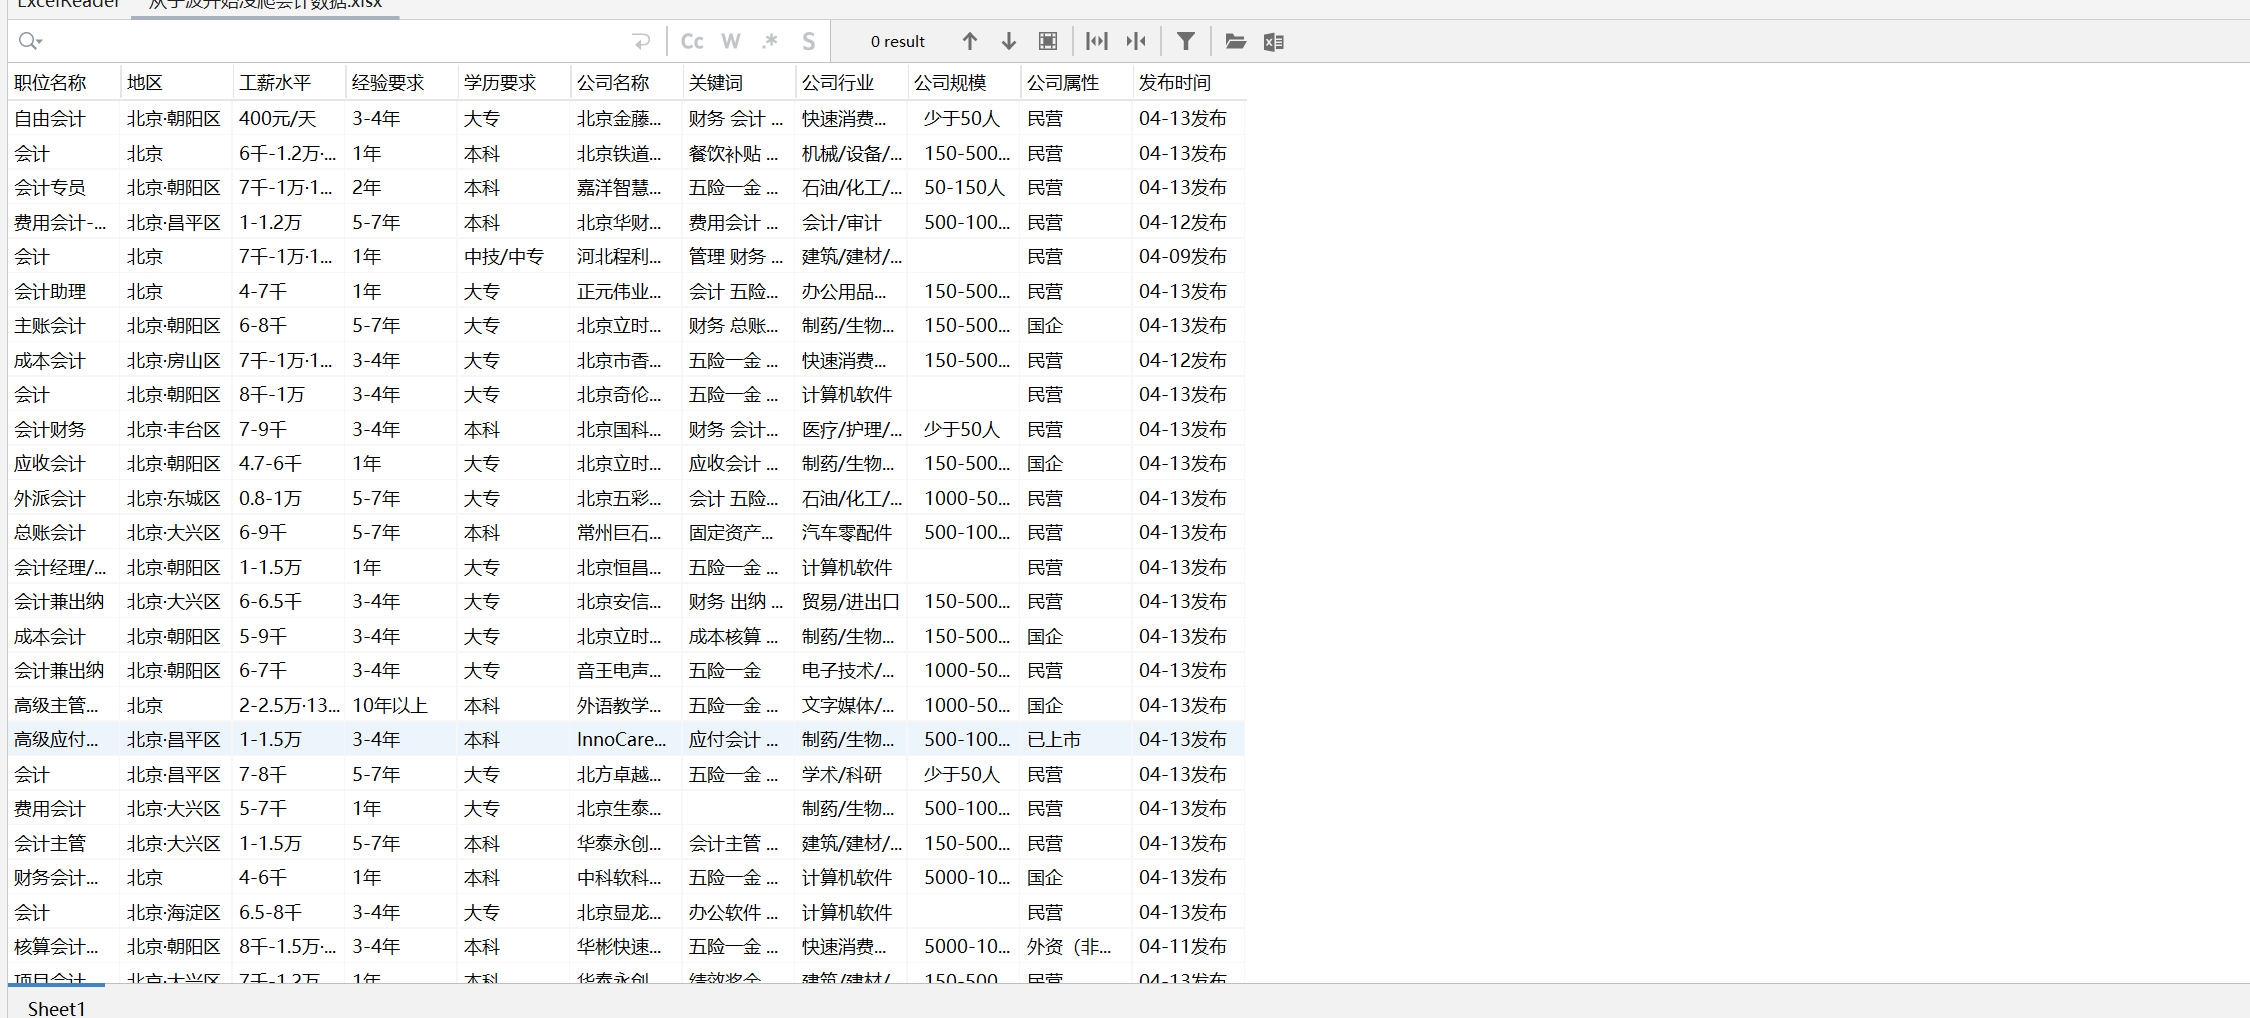
Task: Toggle the S search option
Action: (x=808, y=41)
